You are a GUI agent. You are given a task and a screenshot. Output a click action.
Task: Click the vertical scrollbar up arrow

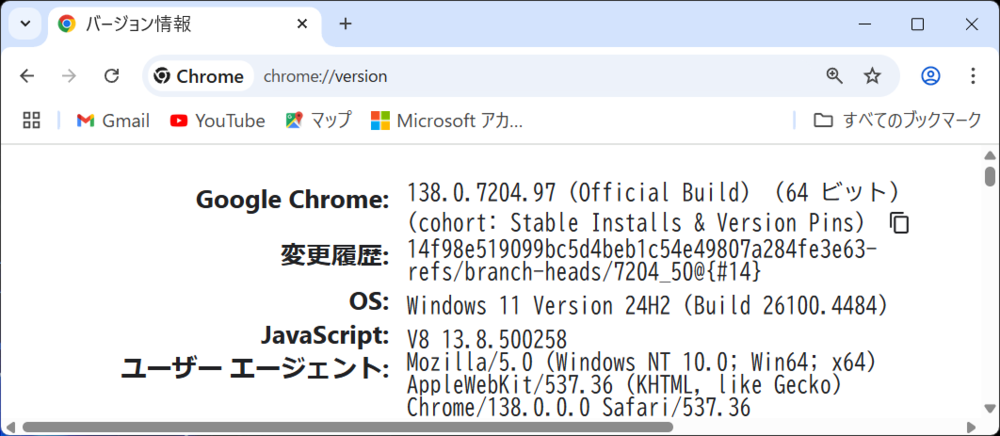click(990, 155)
